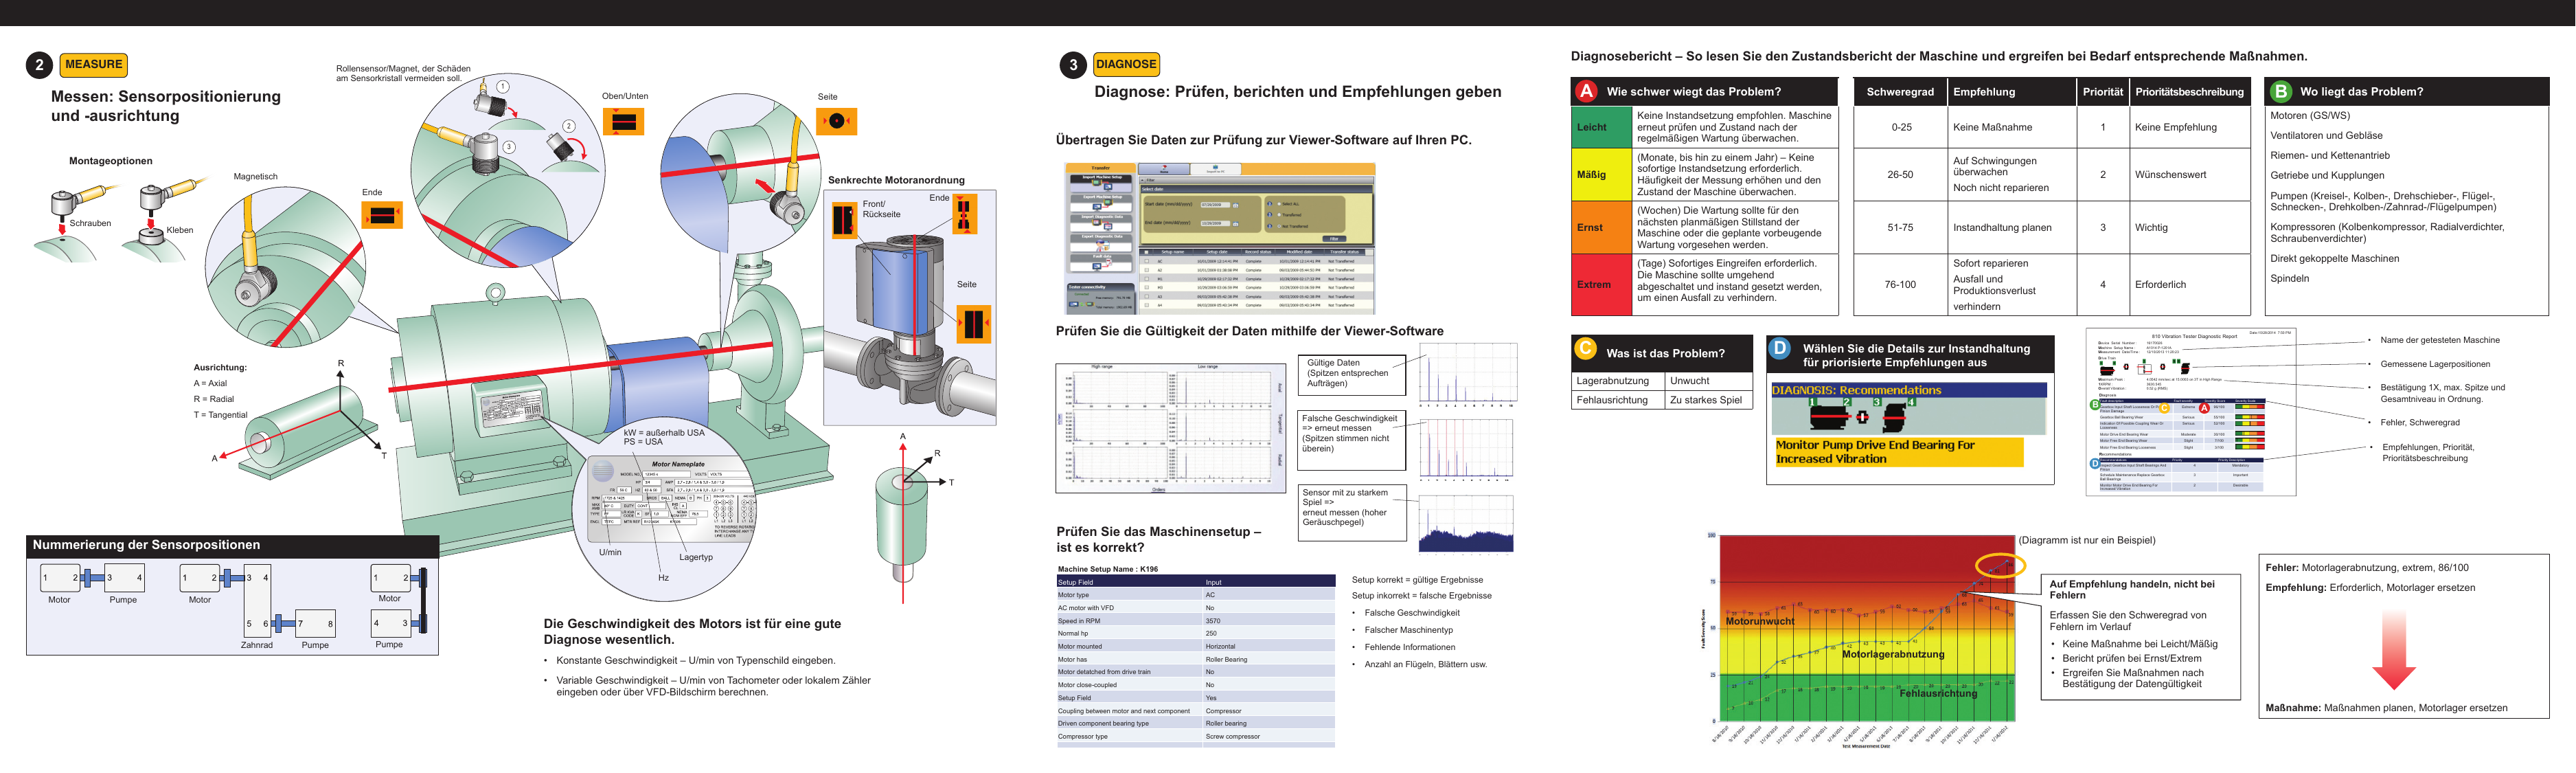Click the 'Schweregrad' column header
This screenshot has height=773, width=2576.
point(1899,92)
